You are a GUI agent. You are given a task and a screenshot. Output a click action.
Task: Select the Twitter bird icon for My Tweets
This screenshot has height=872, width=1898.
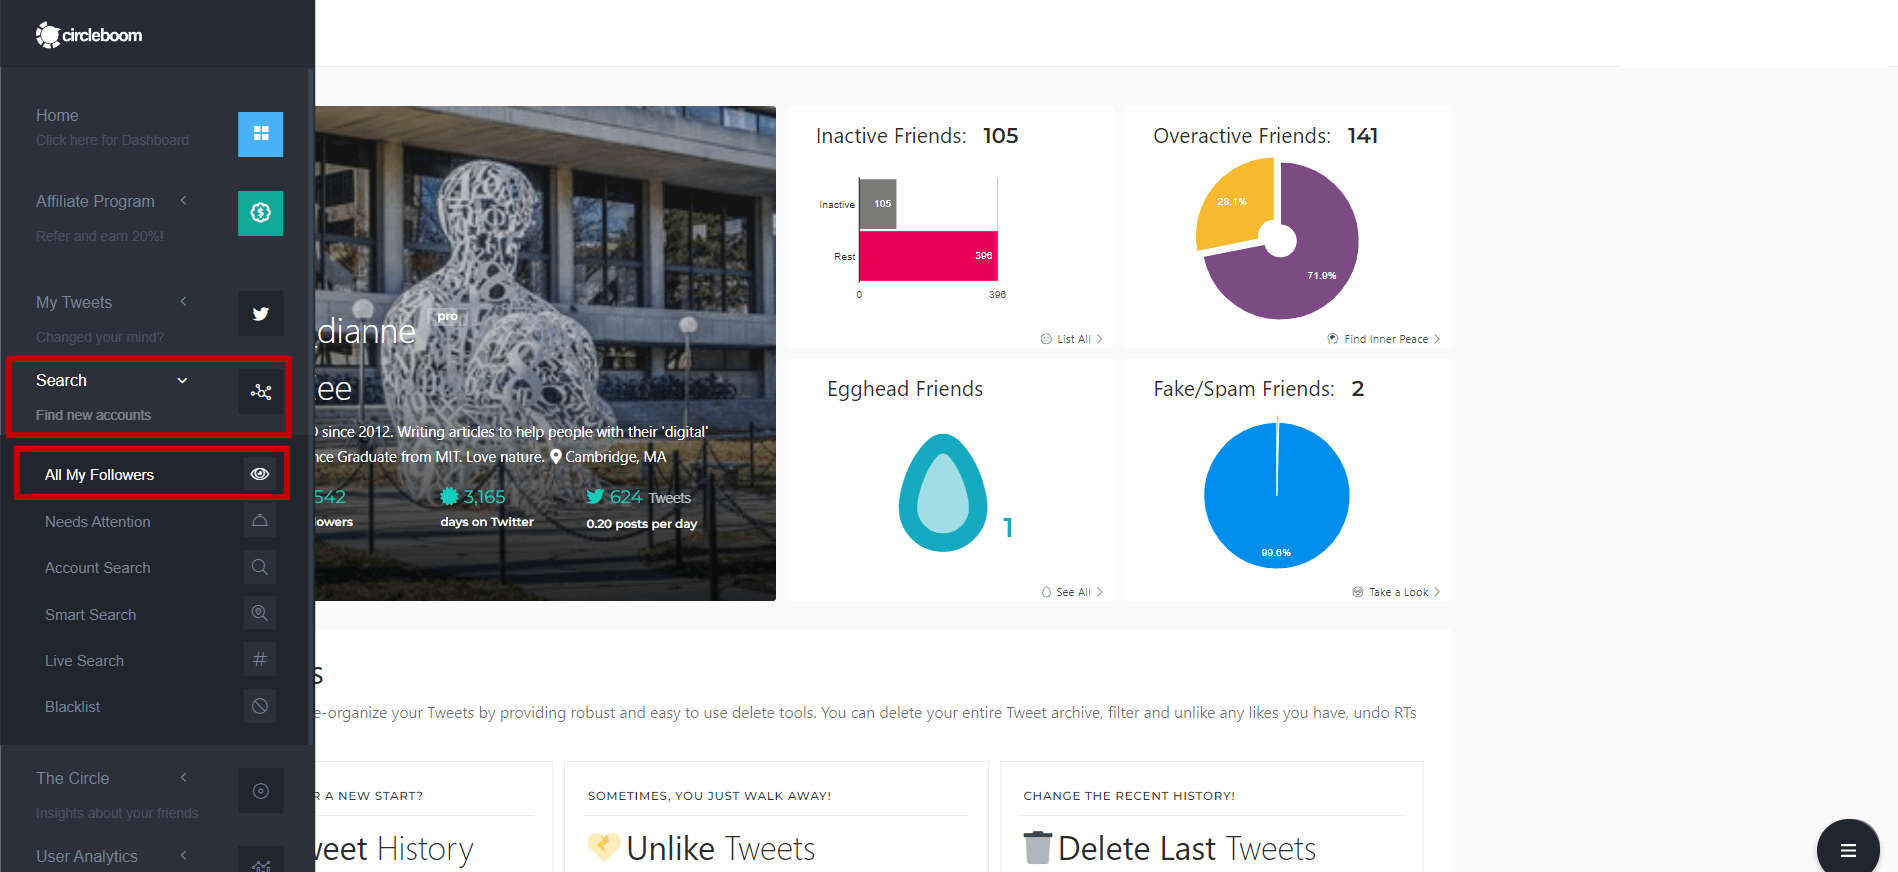(x=260, y=313)
